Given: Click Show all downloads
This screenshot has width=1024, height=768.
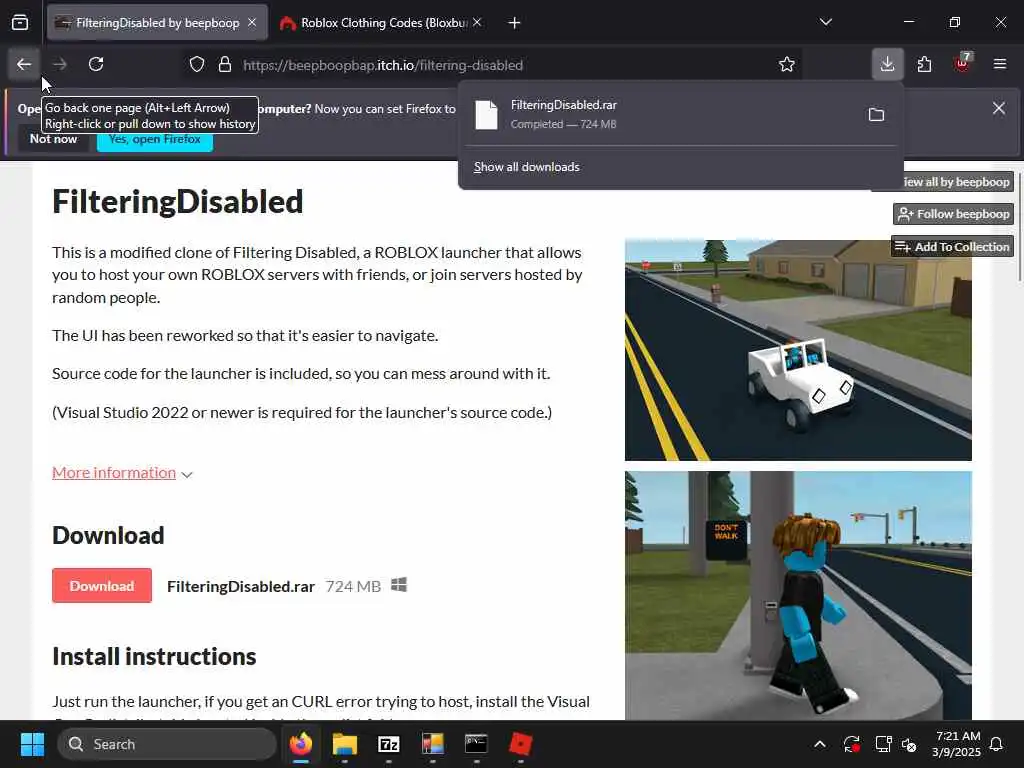Looking at the screenshot, I should pos(526,167).
